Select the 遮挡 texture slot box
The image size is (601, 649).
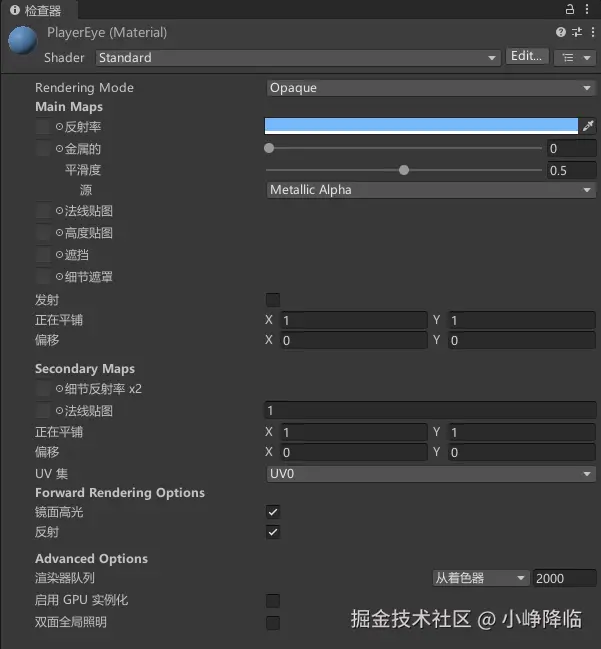(43, 255)
